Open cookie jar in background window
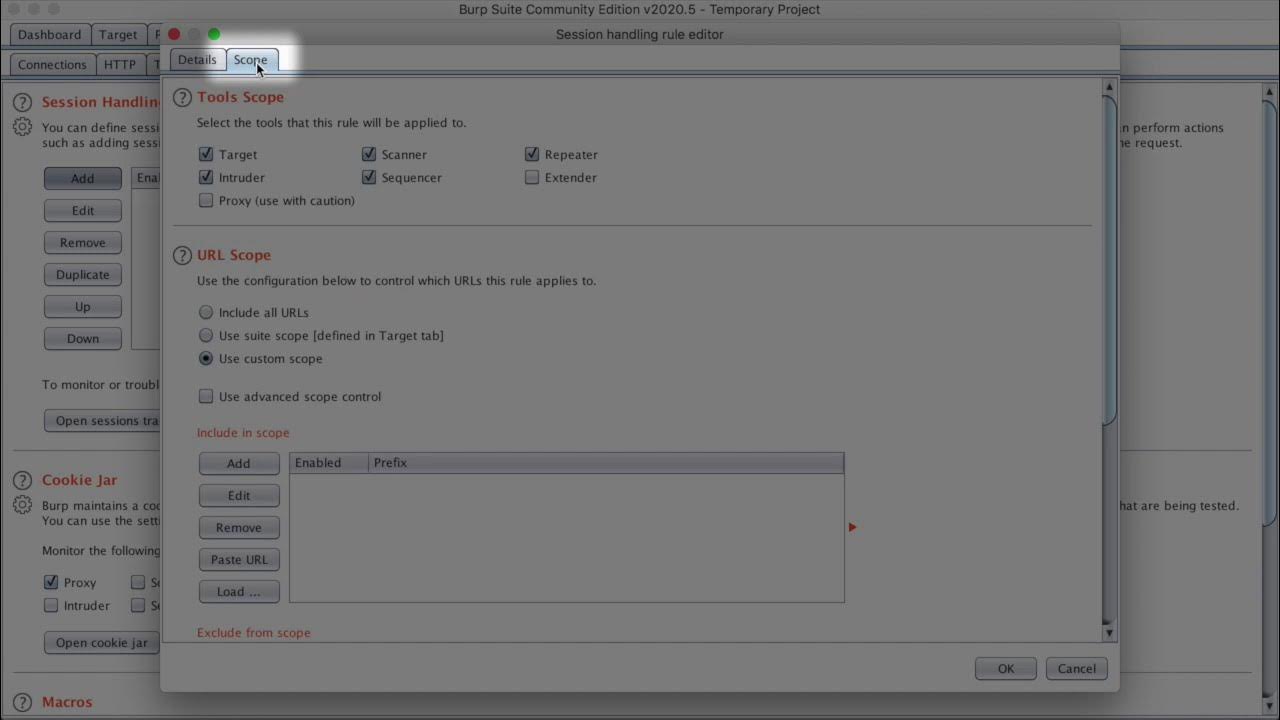This screenshot has height=720, width=1280. click(x=102, y=643)
